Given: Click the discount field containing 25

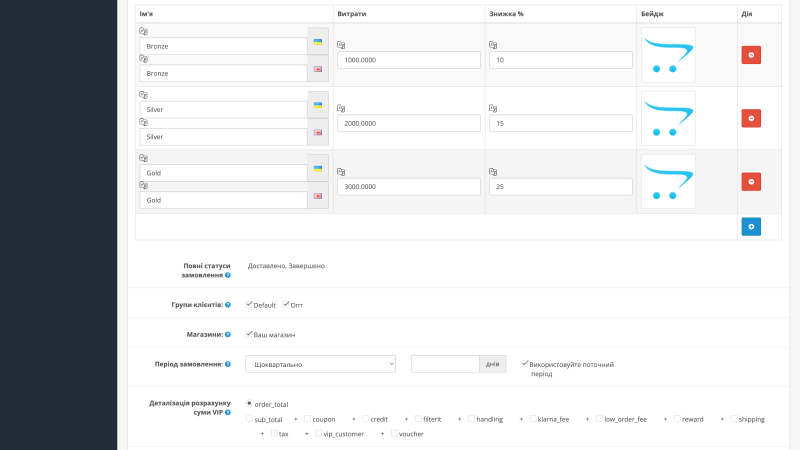Looking at the screenshot, I should (x=561, y=187).
